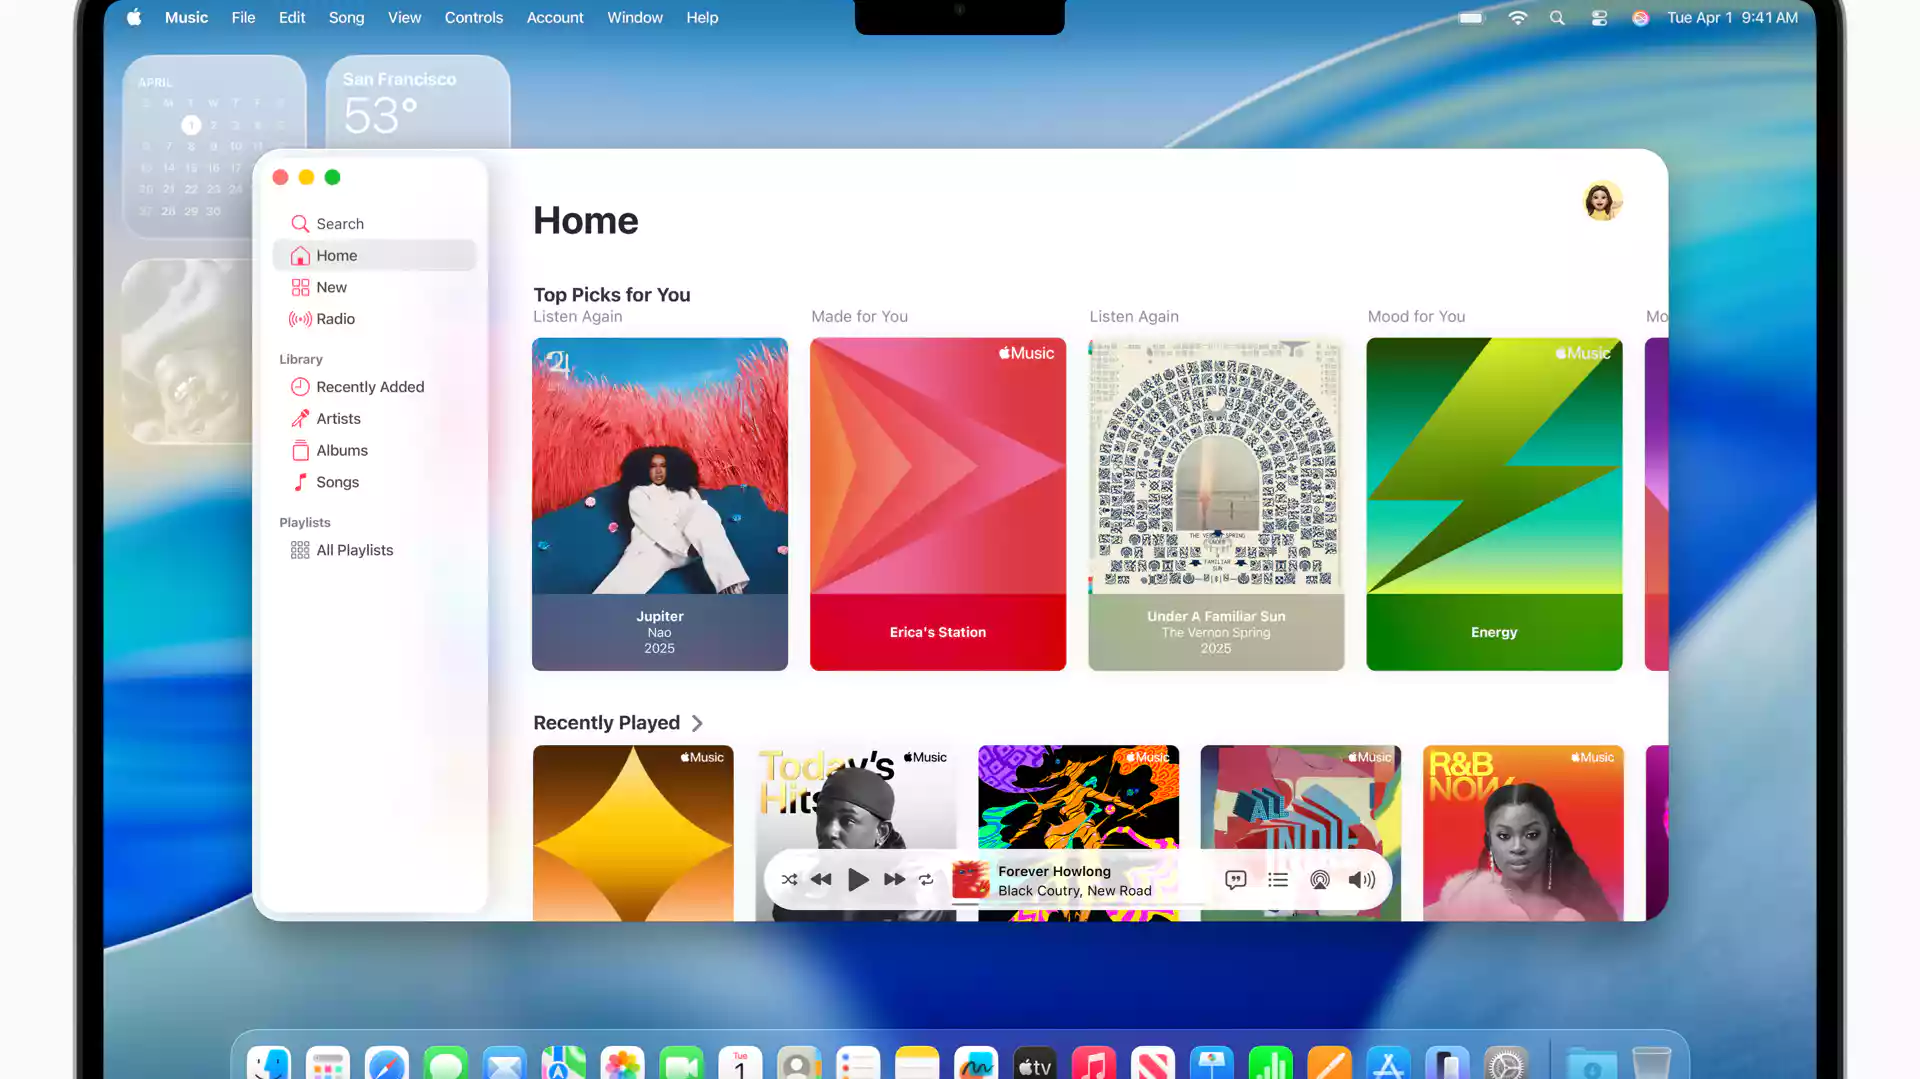Open the Help menu
The image size is (1920, 1079).
click(x=702, y=17)
